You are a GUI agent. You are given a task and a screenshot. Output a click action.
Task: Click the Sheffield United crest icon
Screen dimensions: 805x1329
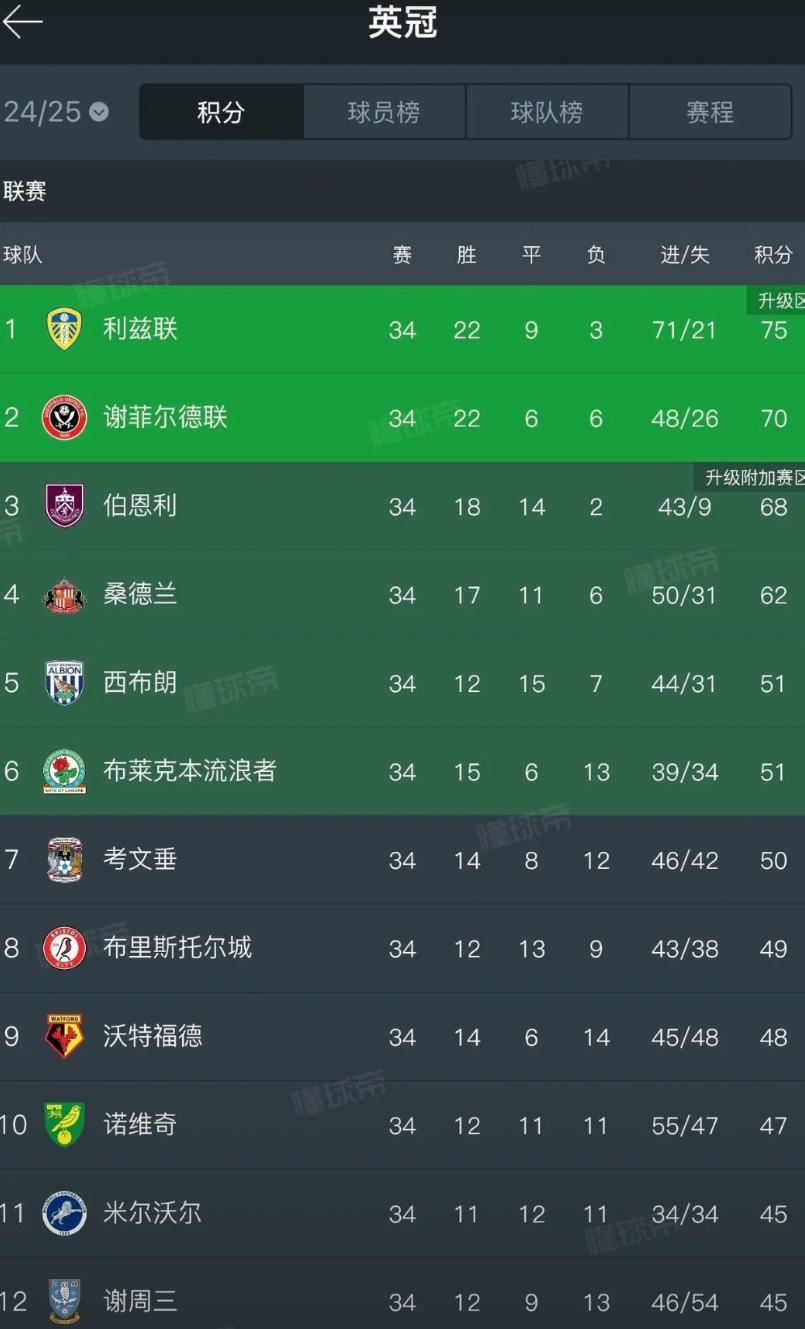point(64,418)
